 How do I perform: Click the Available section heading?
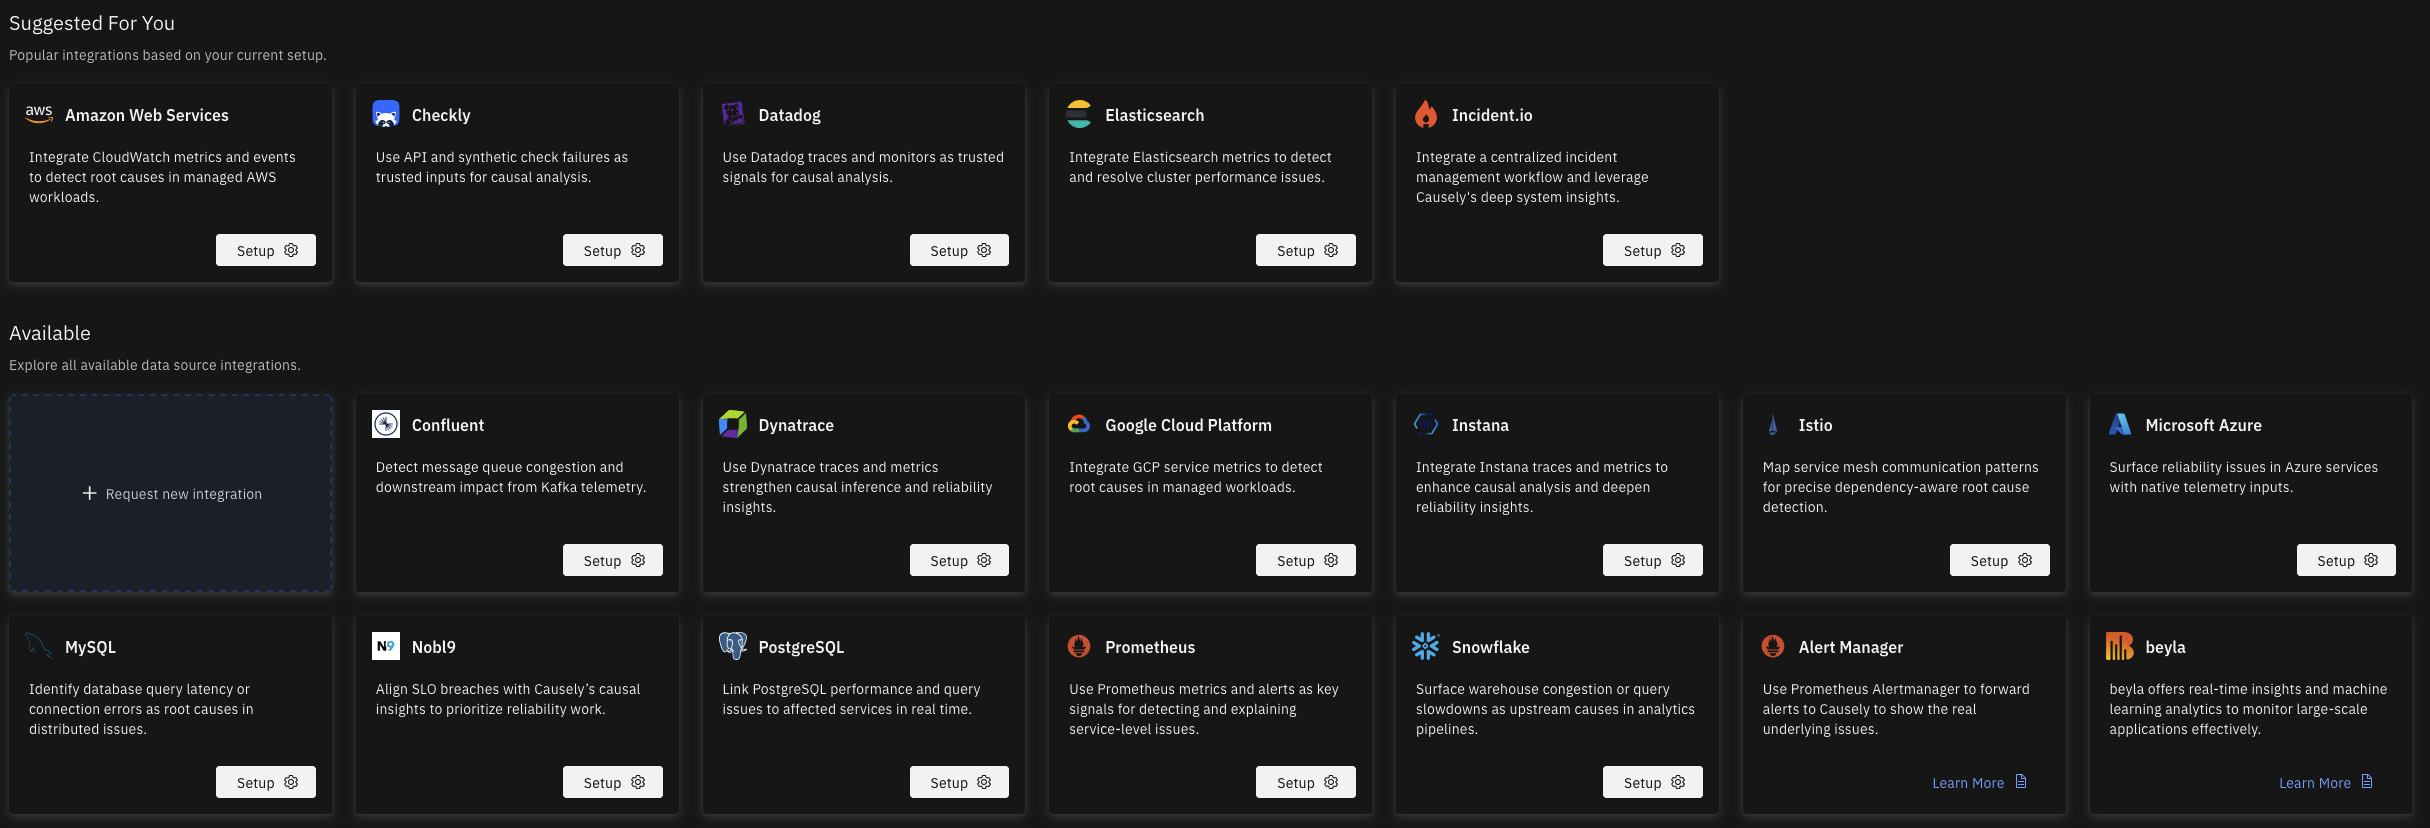point(50,333)
